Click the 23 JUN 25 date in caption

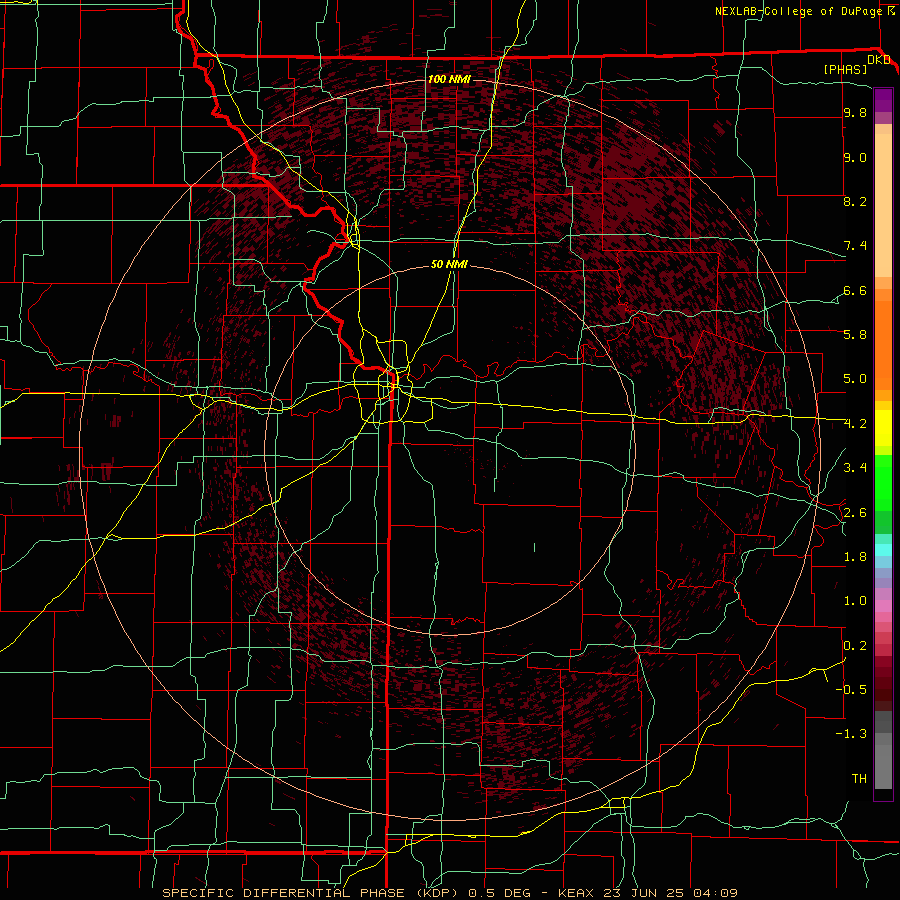coord(643,893)
